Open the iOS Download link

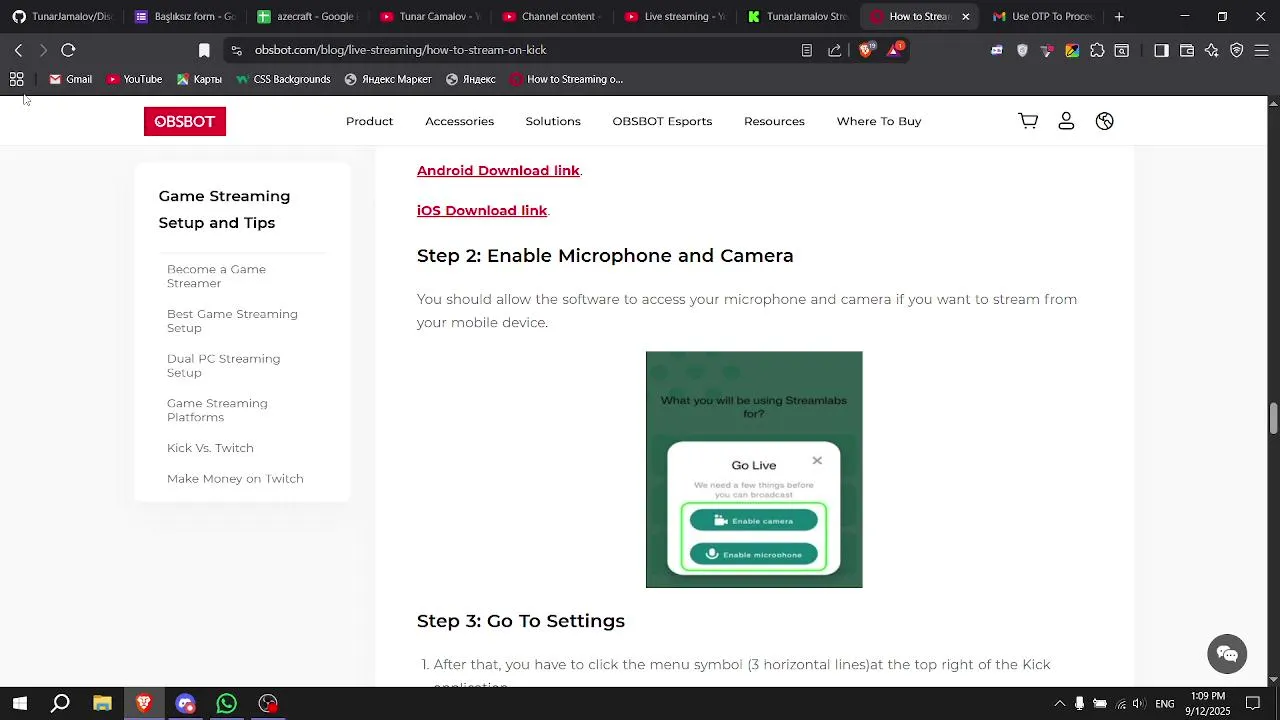[482, 211]
